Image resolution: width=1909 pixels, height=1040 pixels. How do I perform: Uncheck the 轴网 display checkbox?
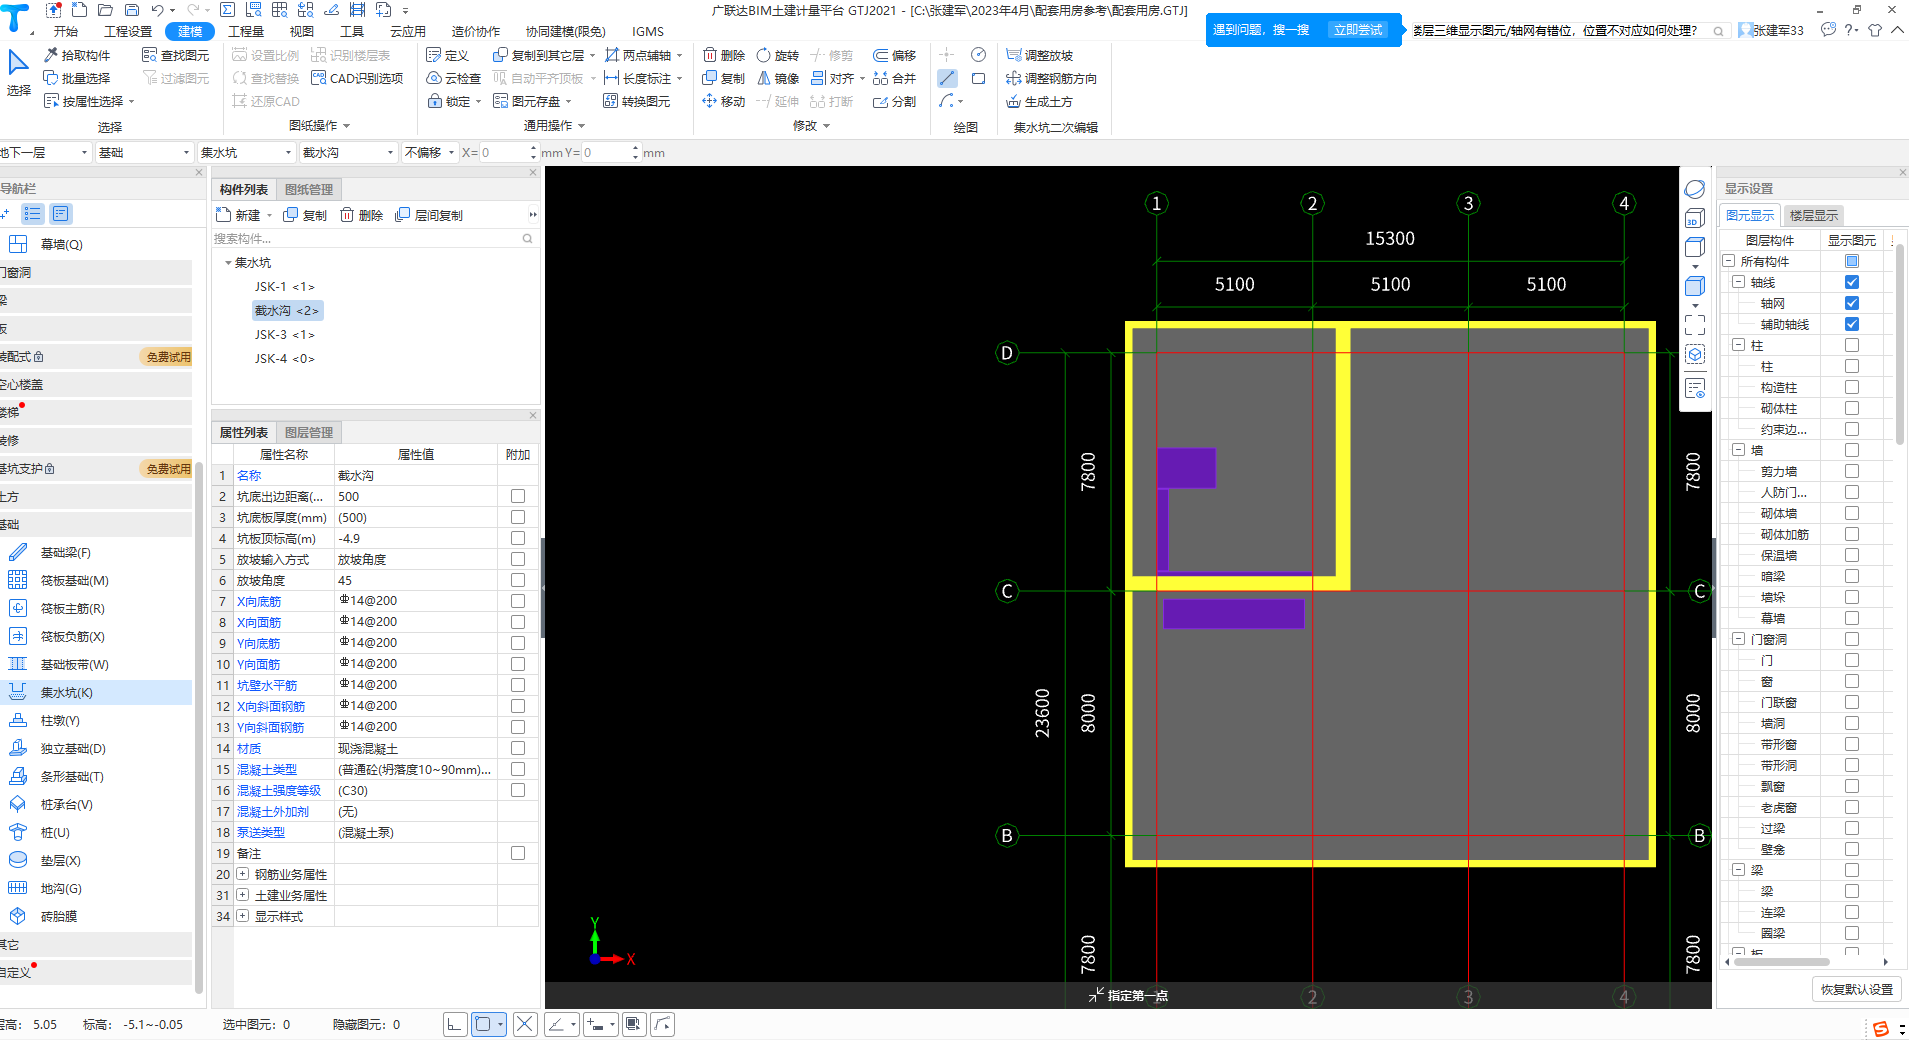pos(1852,303)
